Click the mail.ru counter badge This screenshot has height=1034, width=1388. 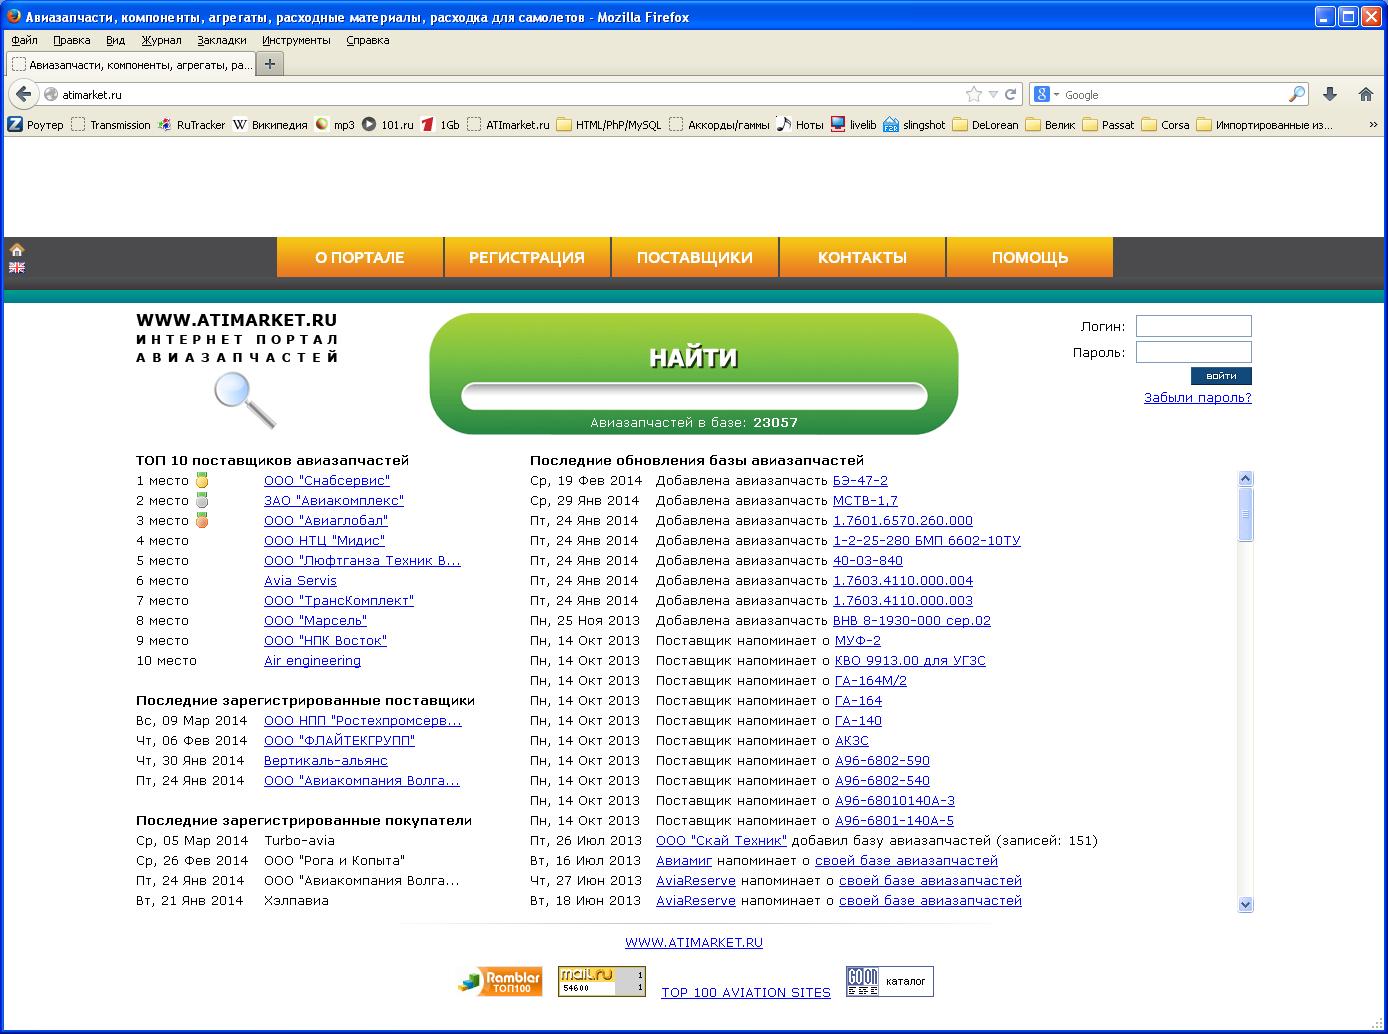602,981
